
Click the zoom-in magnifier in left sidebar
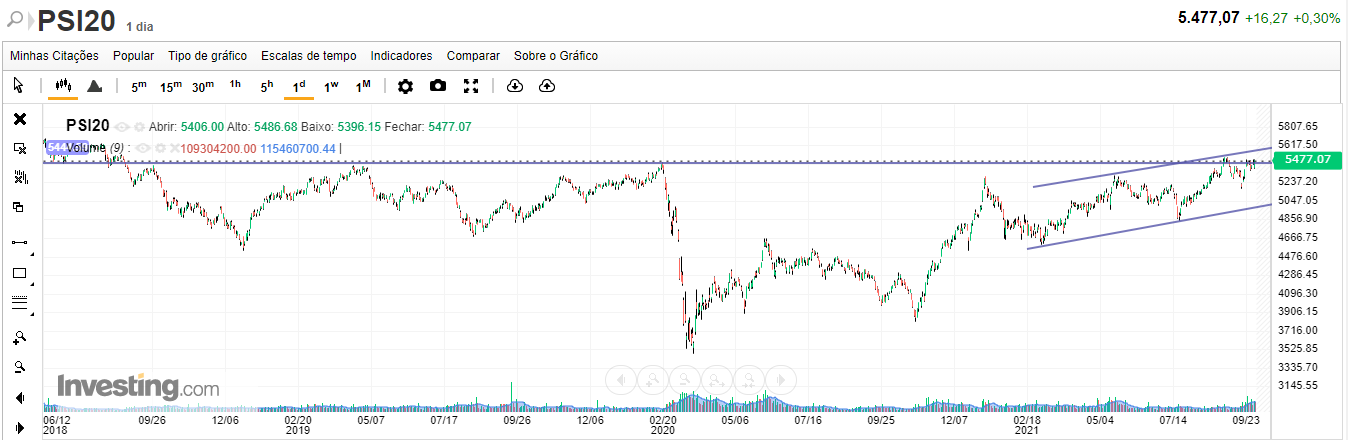(x=19, y=337)
